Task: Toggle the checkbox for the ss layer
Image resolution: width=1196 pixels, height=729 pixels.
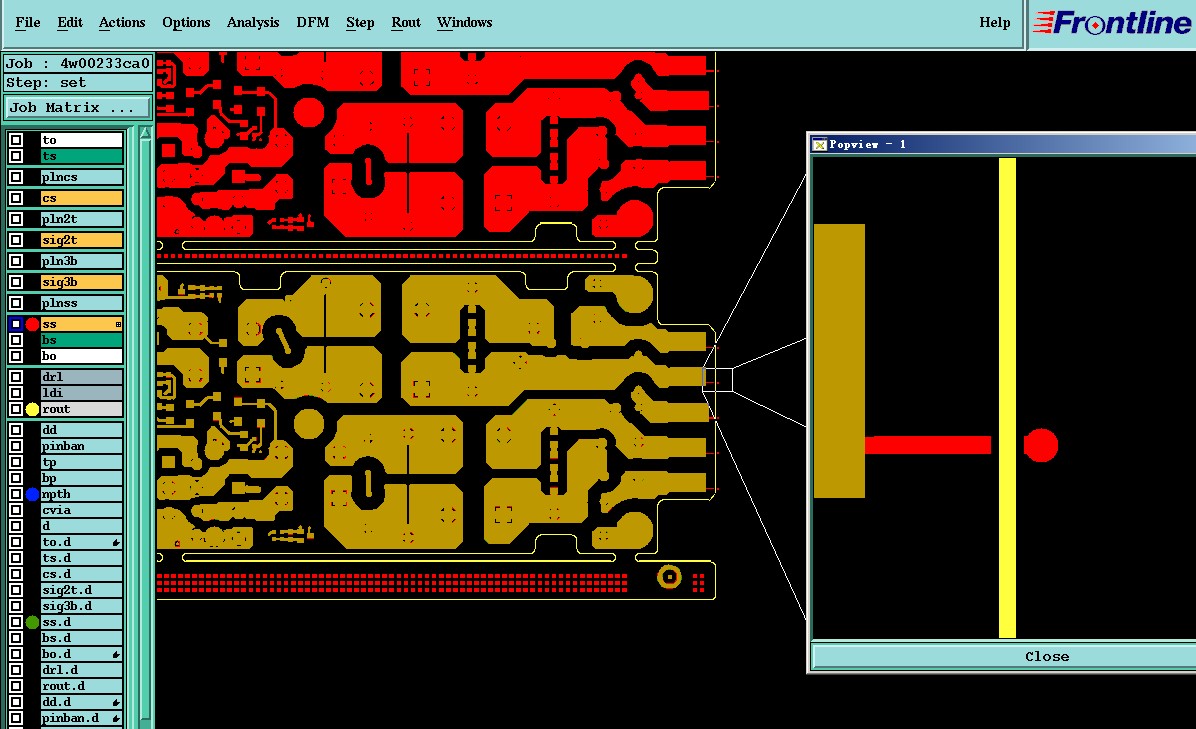Action: pyautogui.click(x=15, y=325)
